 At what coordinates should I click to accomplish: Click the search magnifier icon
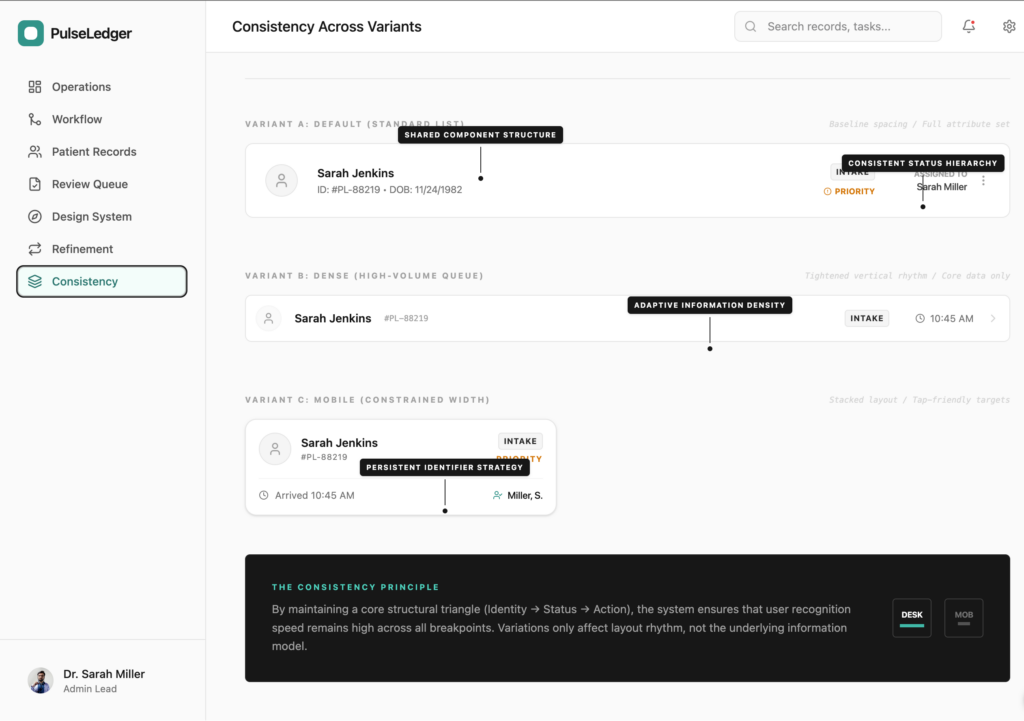(x=750, y=26)
